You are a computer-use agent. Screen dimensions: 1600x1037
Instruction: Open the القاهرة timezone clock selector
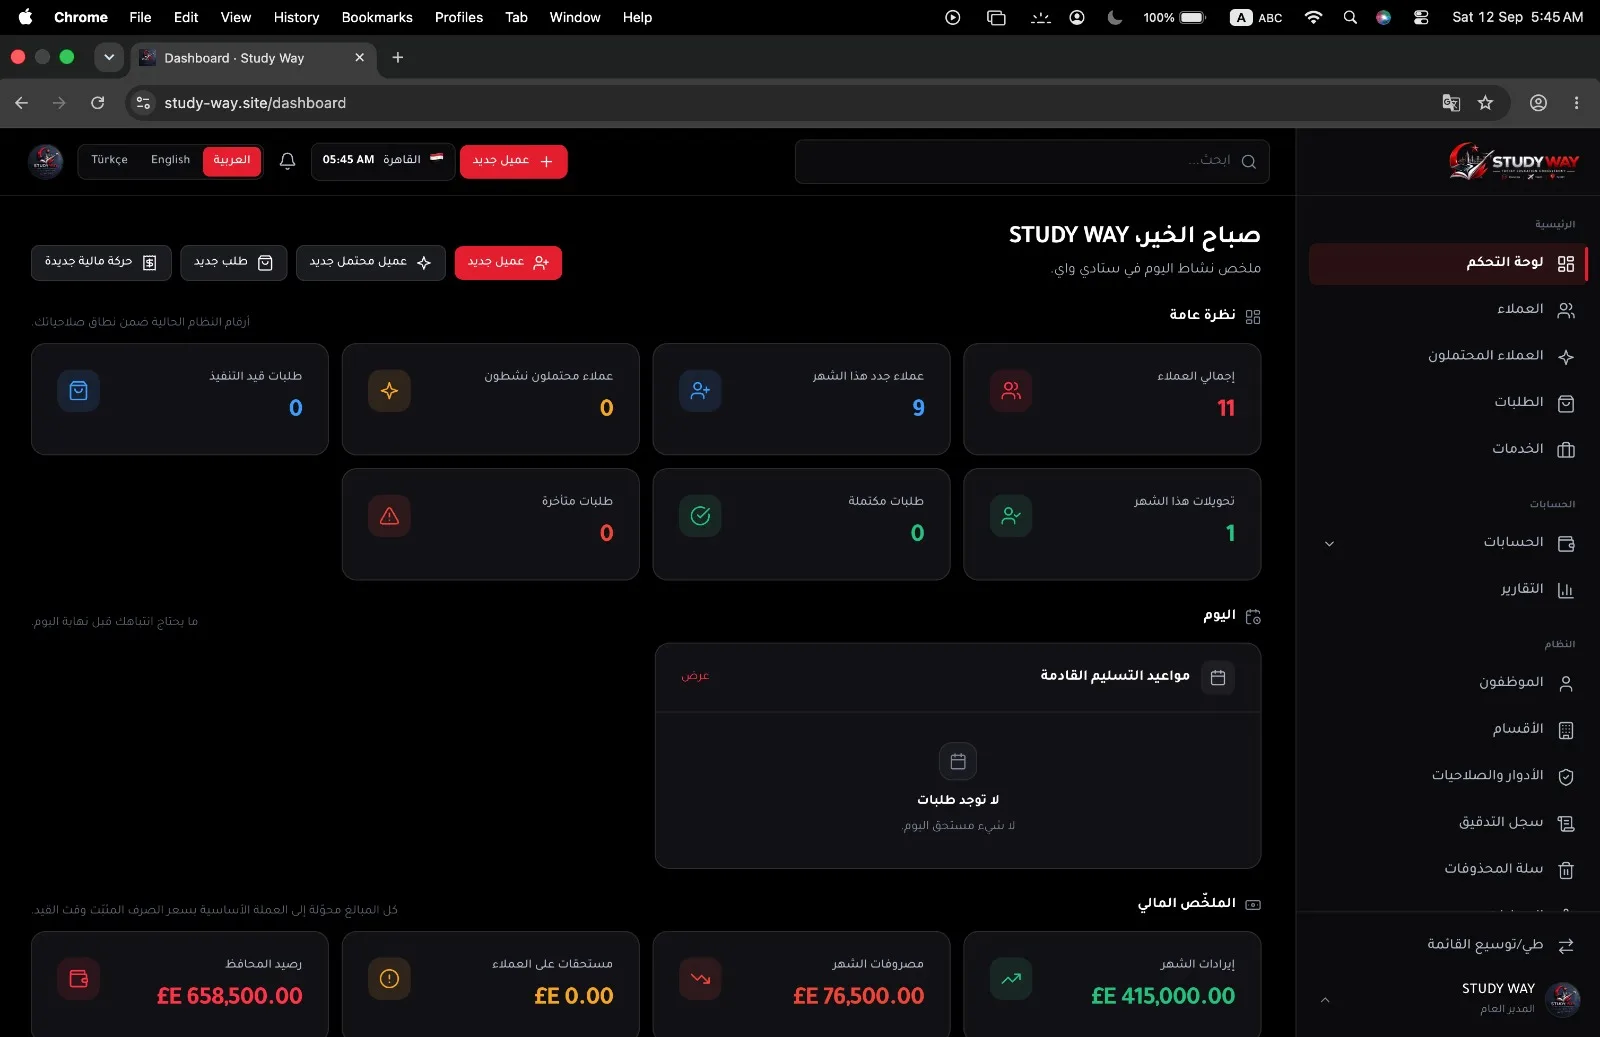pyautogui.click(x=382, y=161)
